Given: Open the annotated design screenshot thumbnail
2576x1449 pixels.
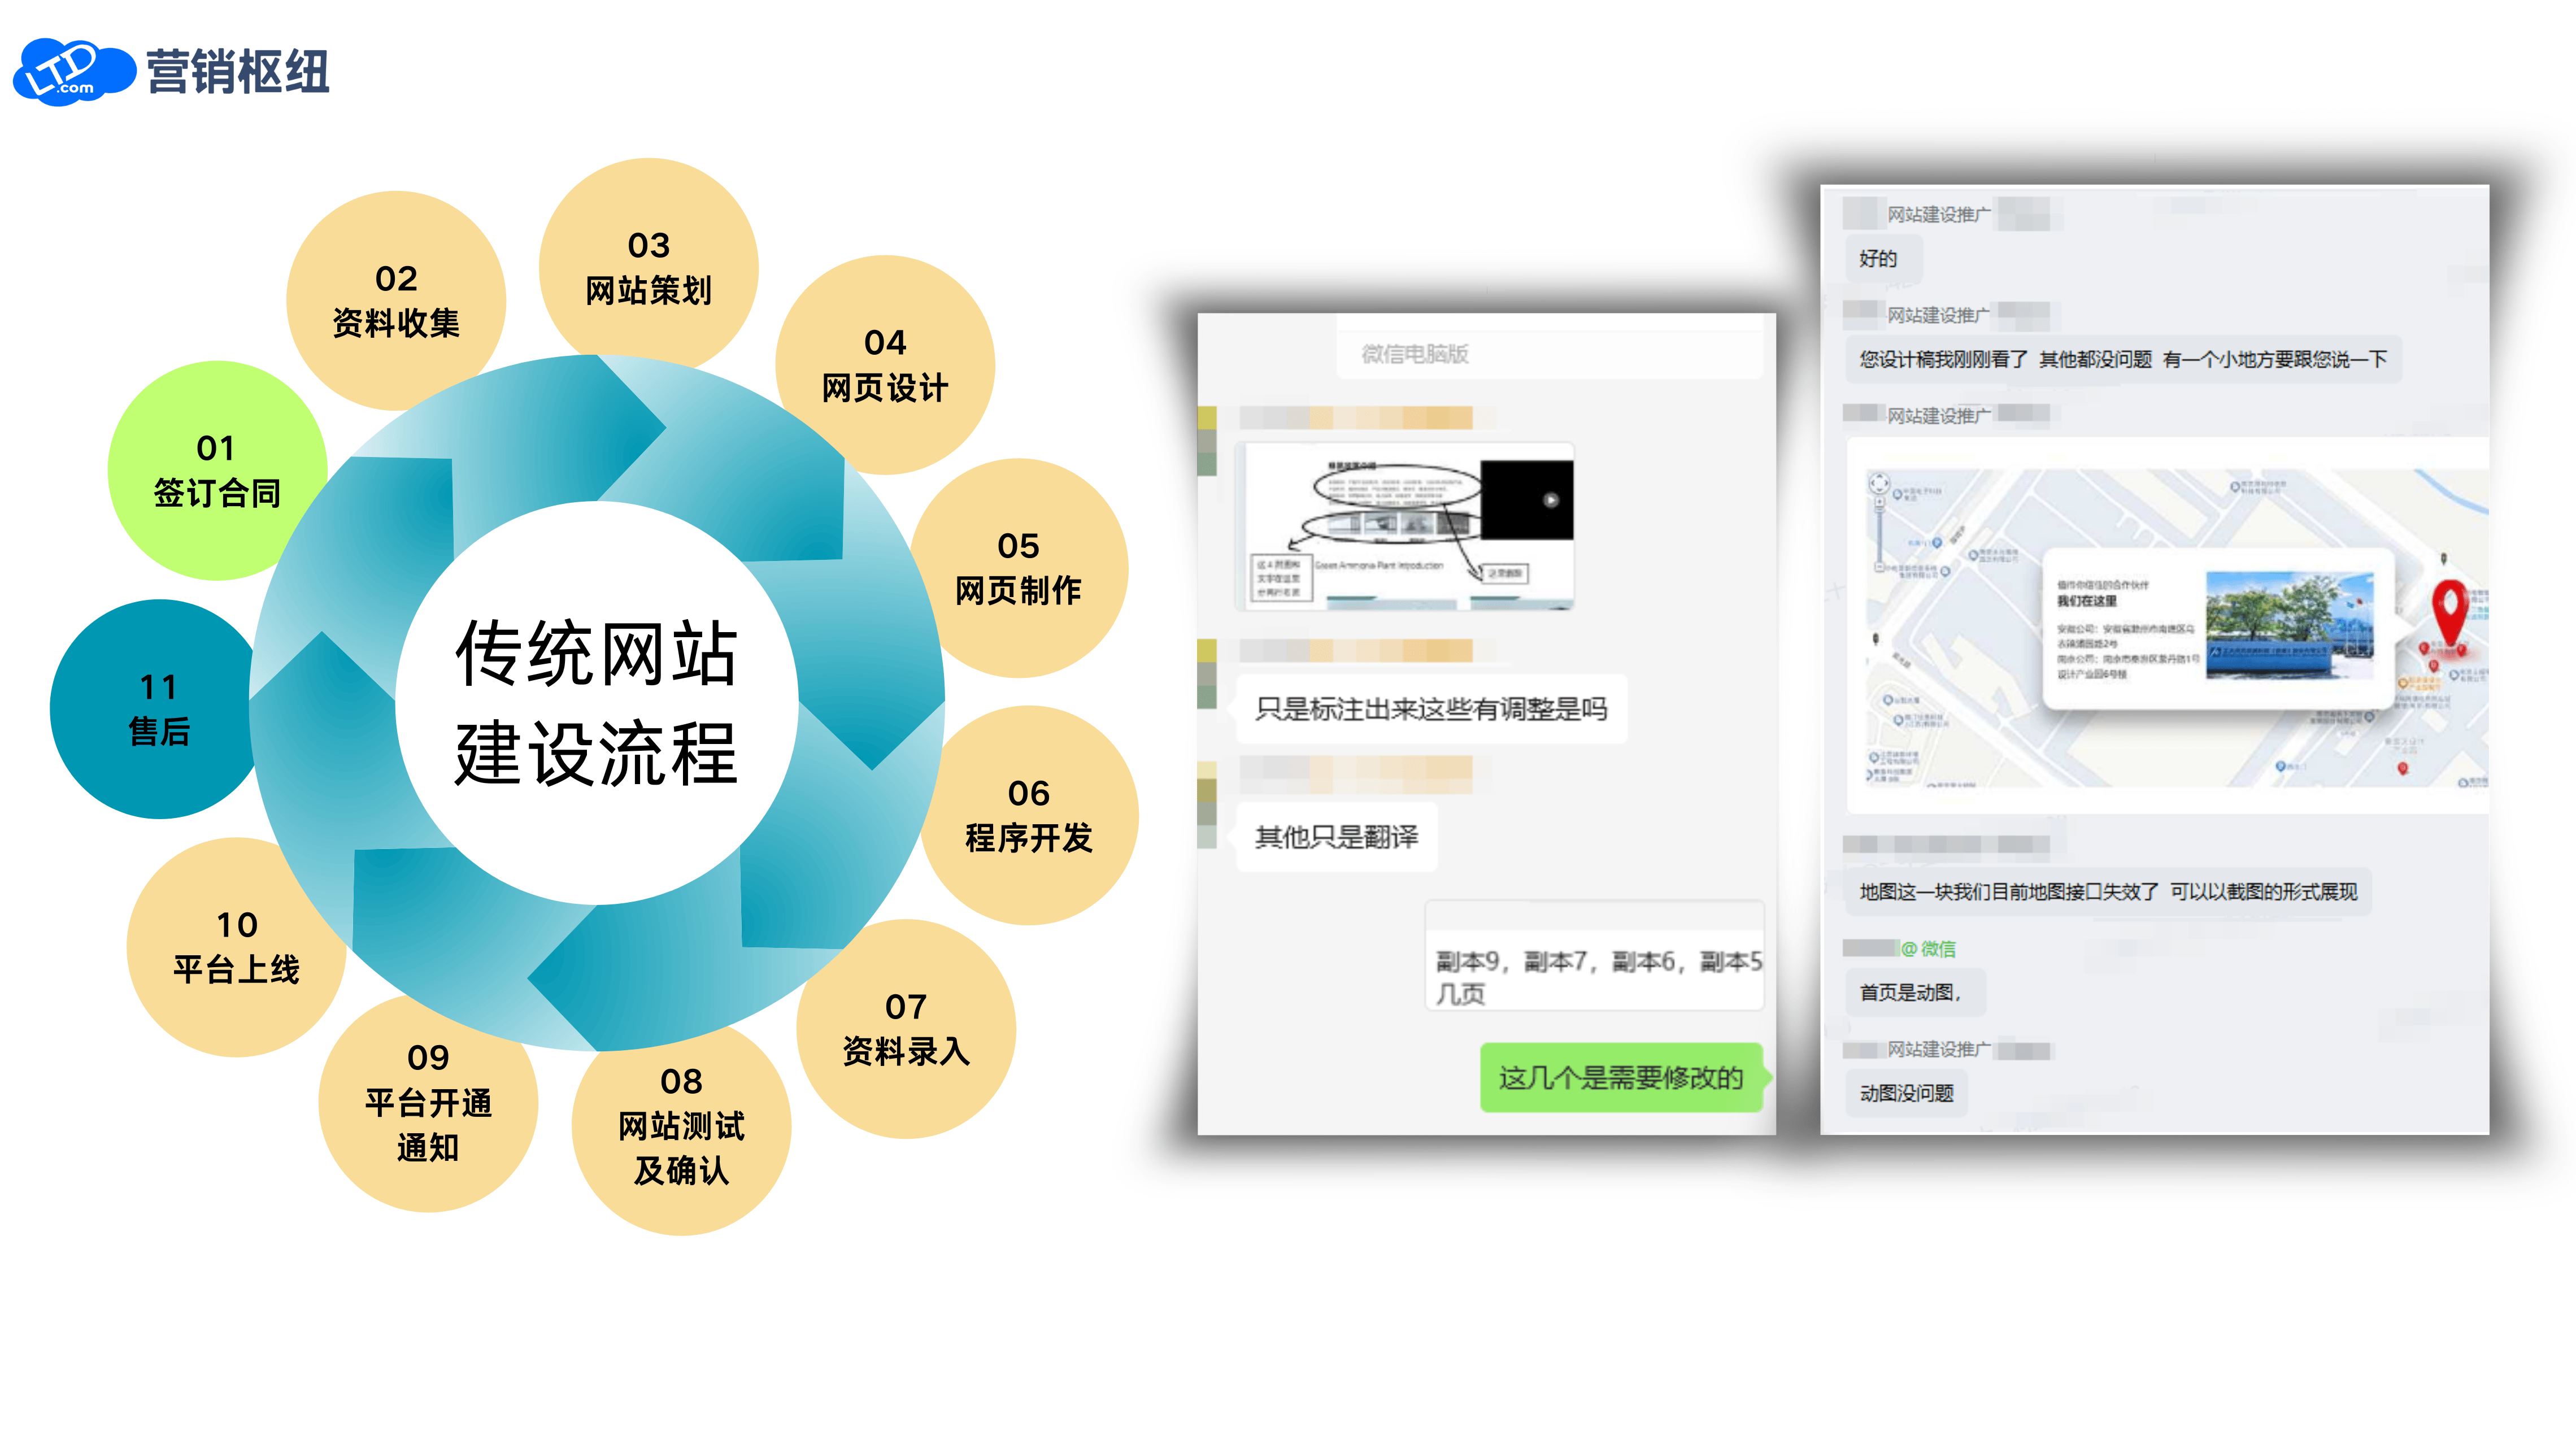Looking at the screenshot, I should coord(1404,526).
